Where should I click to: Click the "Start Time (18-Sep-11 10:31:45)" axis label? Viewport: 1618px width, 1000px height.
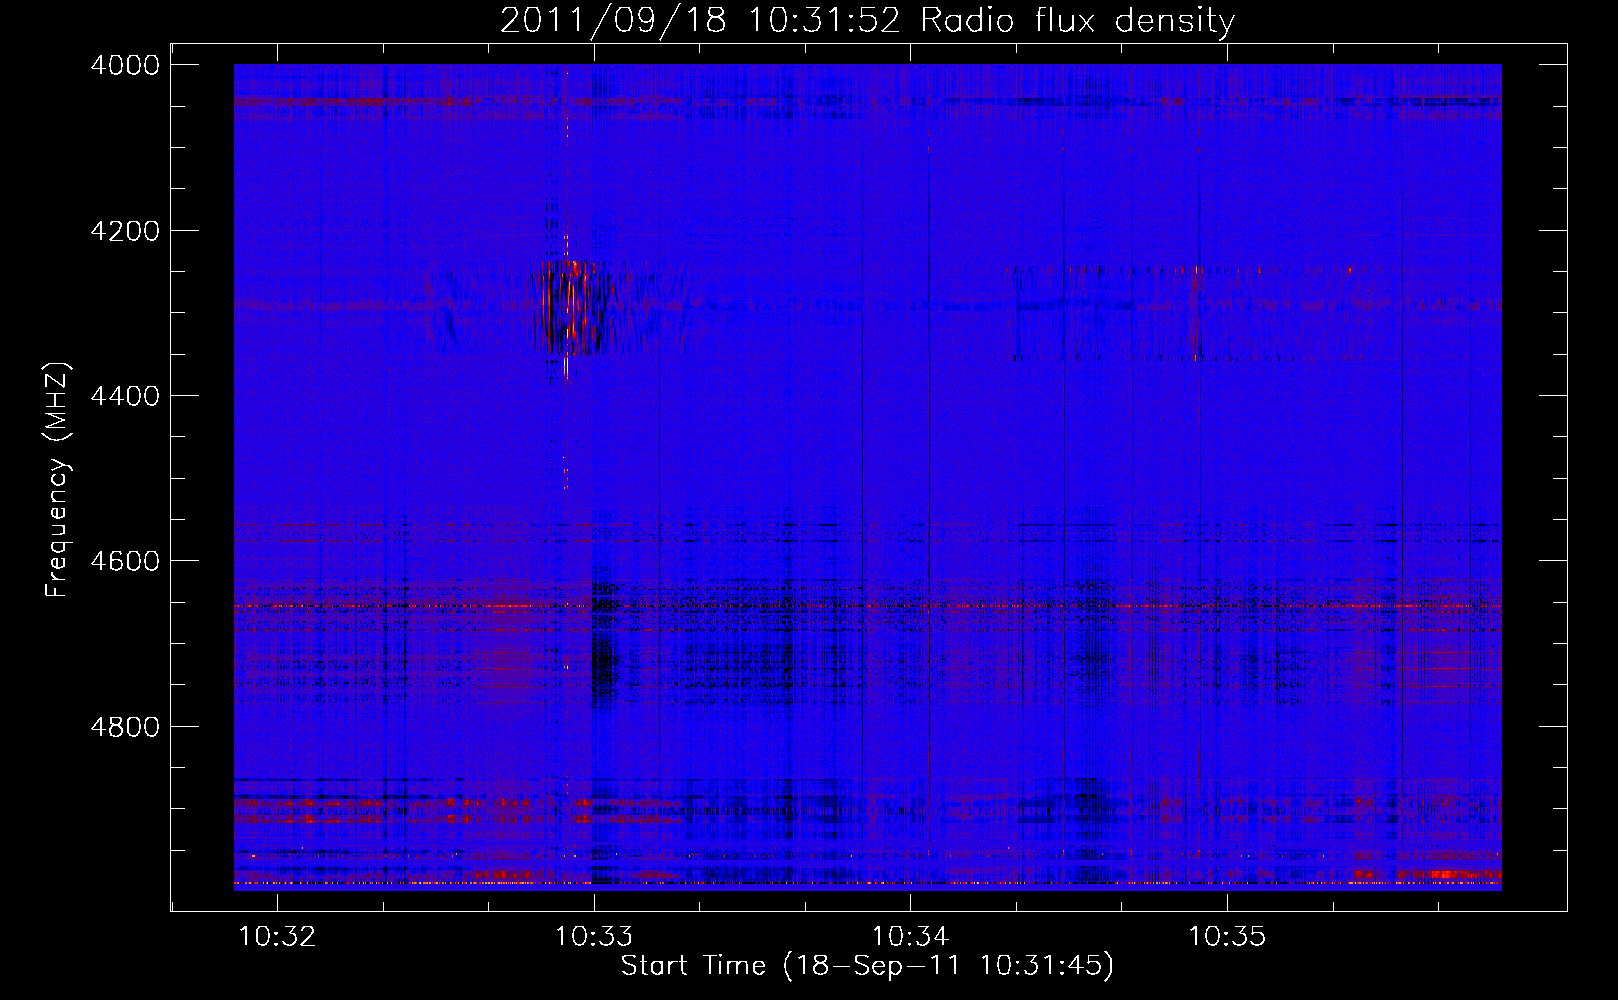tap(867, 966)
